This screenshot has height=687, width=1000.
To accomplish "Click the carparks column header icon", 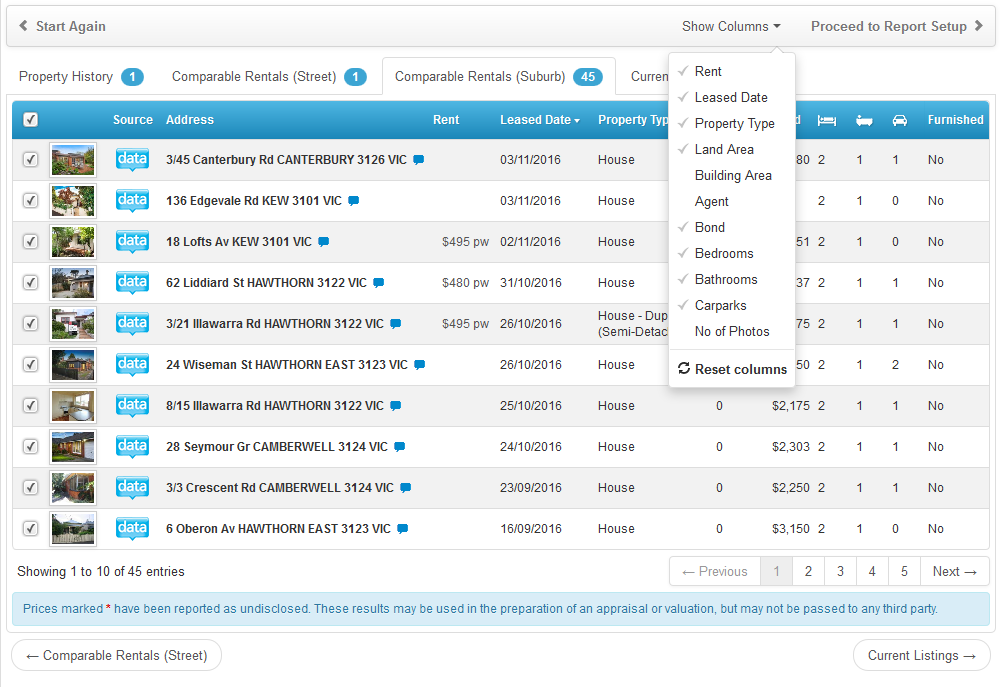I will [x=899, y=120].
